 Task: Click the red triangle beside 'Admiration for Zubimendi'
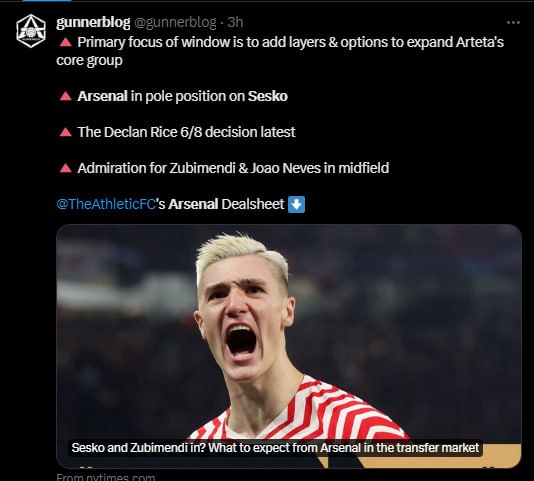tap(65, 168)
